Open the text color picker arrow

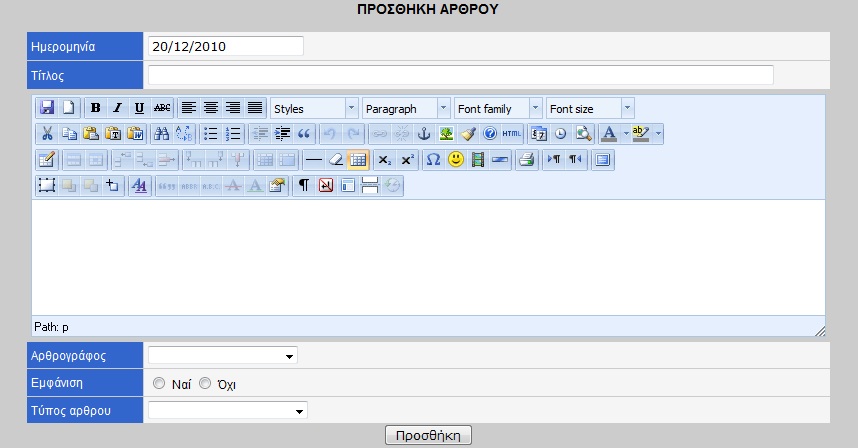[626, 133]
